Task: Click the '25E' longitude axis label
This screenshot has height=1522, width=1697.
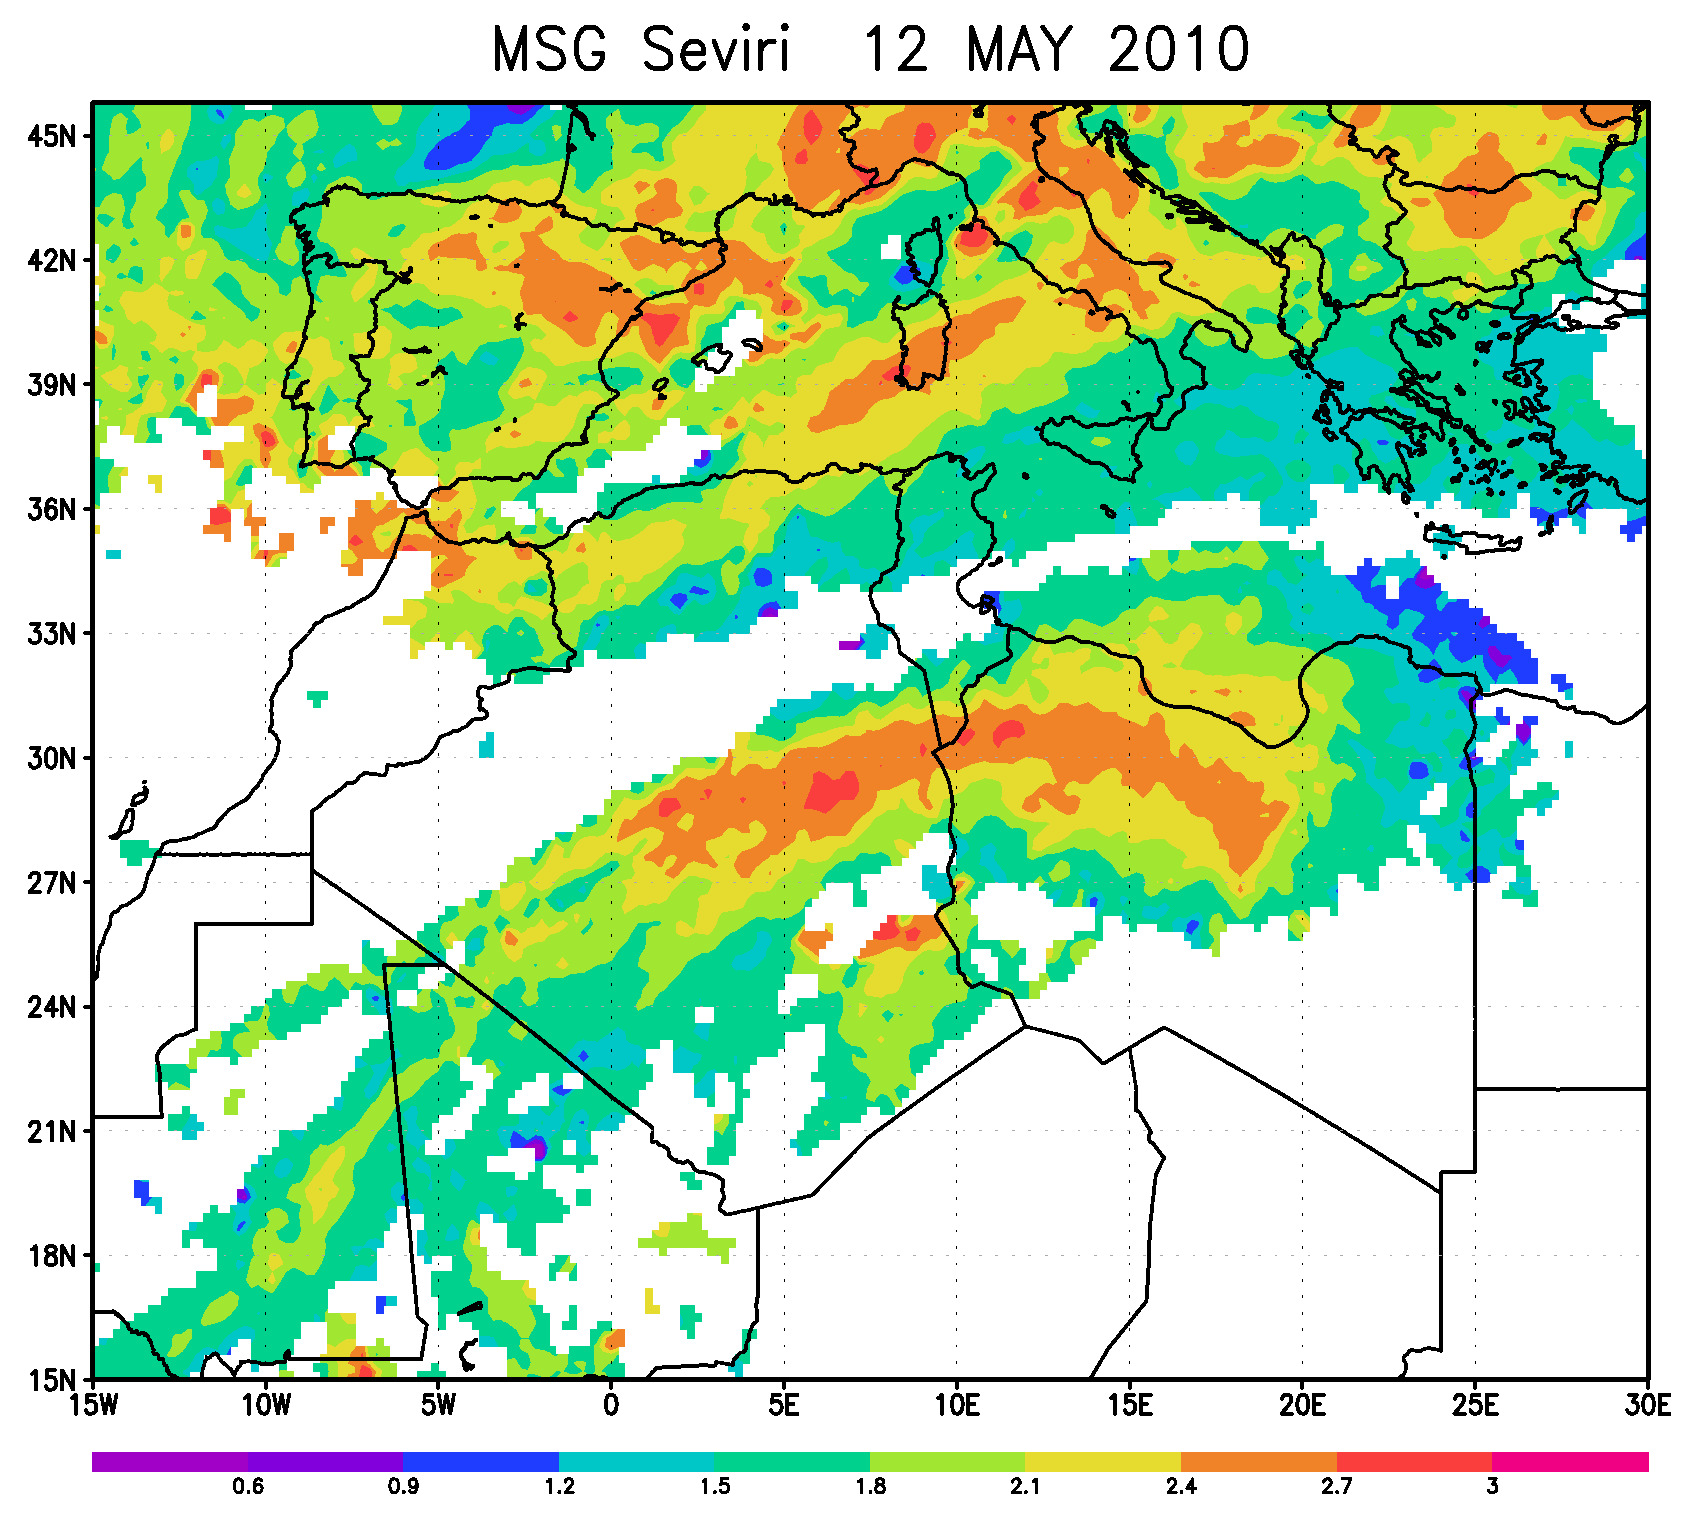Action: (x=1476, y=1405)
